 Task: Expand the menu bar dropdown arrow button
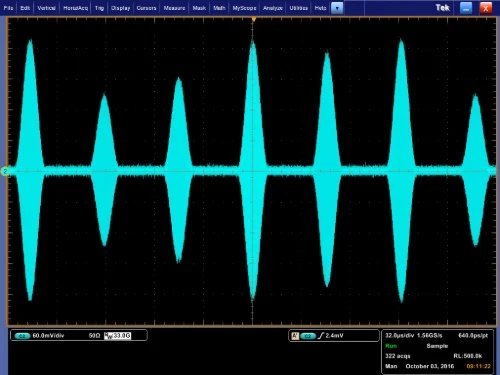pos(337,8)
